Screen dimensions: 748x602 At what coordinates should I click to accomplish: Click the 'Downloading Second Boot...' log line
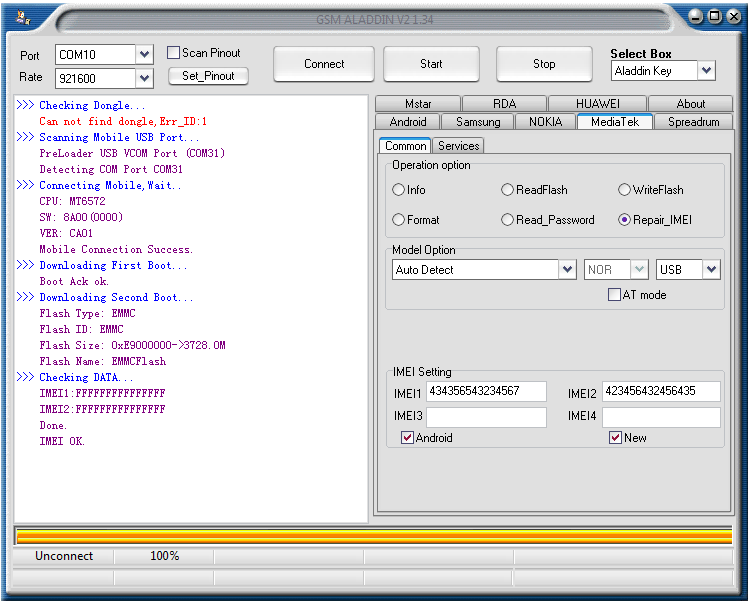(116, 297)
